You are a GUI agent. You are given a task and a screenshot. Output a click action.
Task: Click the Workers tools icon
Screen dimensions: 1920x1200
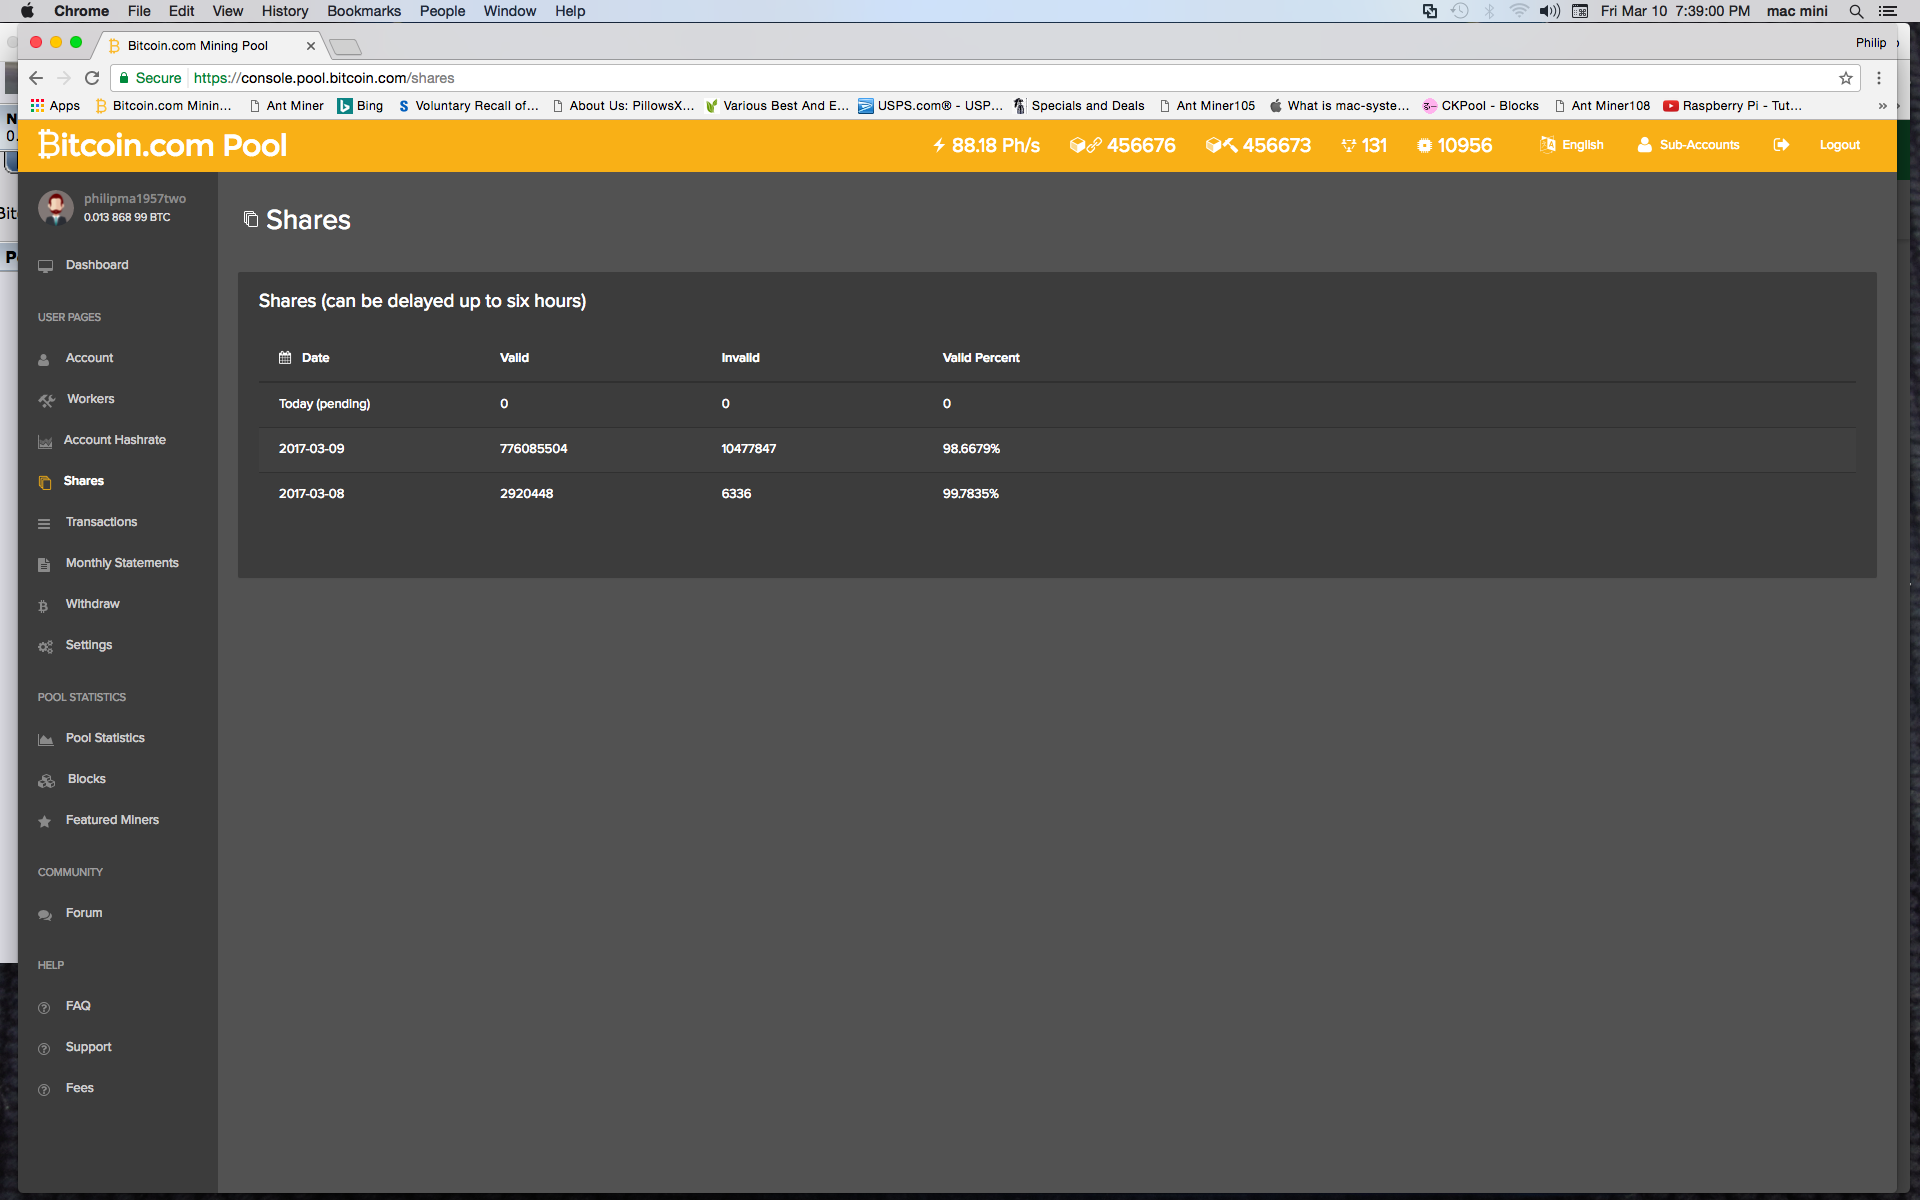pos(46,400)
